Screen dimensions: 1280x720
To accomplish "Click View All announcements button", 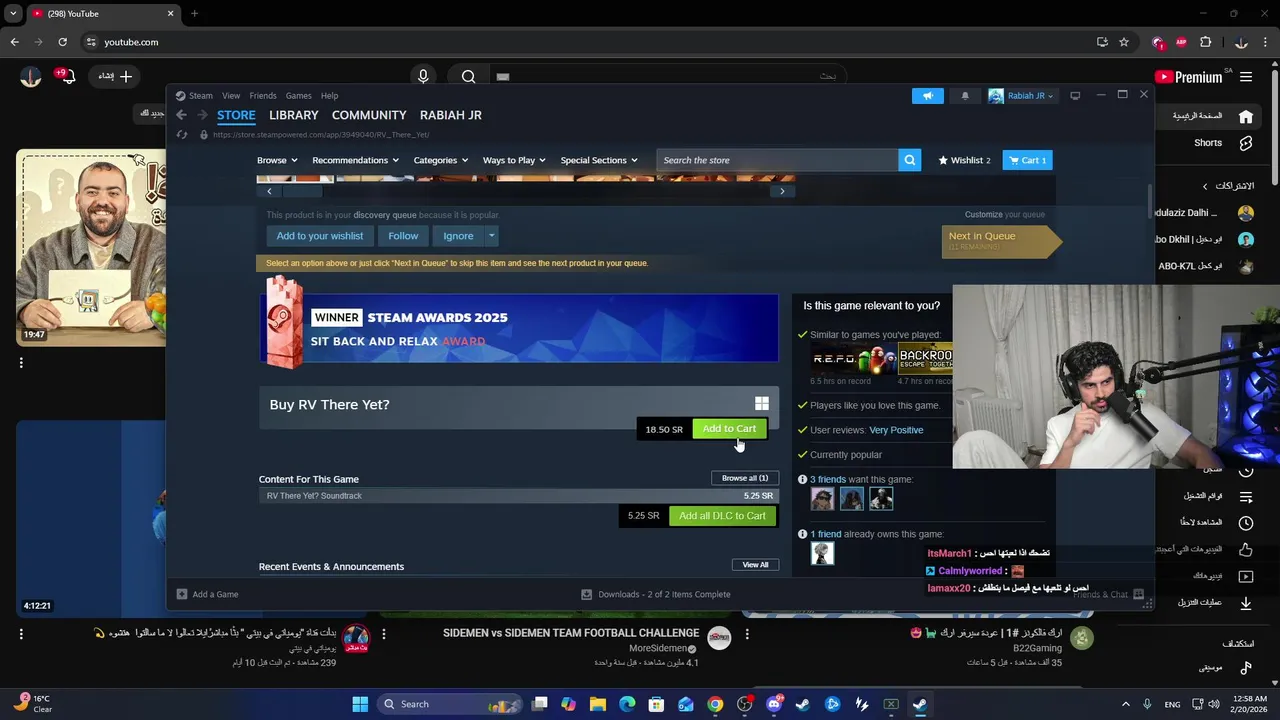I will (755, 565).
